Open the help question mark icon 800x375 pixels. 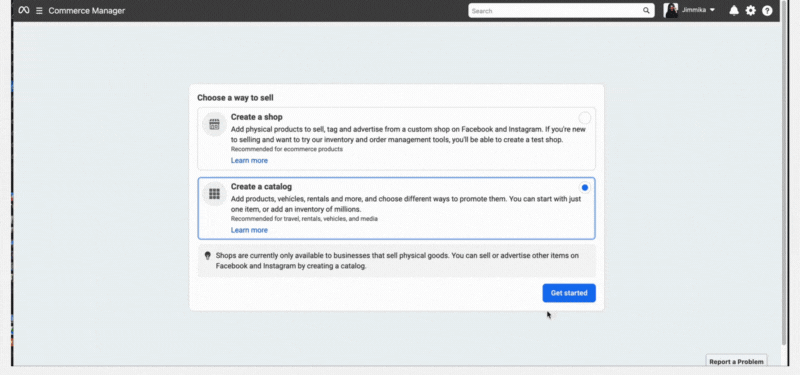(767, 11)
